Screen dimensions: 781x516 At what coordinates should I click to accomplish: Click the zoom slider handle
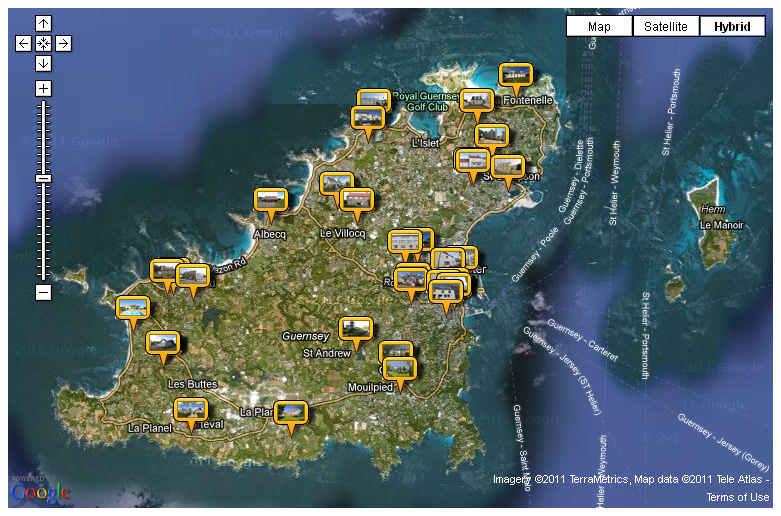click(43, 178)
